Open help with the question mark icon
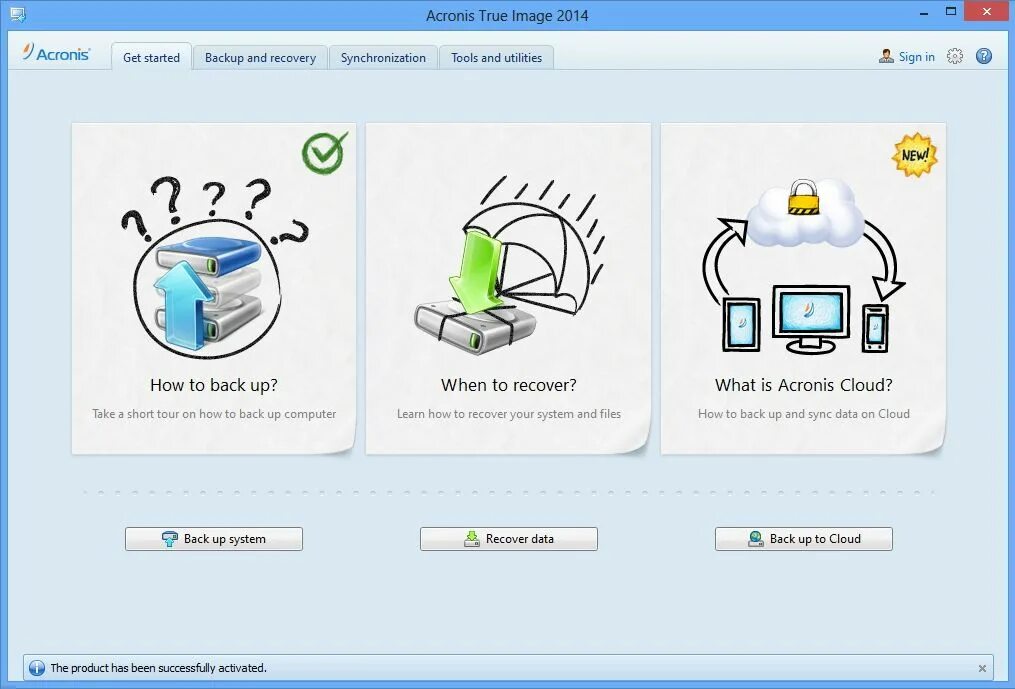1015x689 pixels. 984,56
